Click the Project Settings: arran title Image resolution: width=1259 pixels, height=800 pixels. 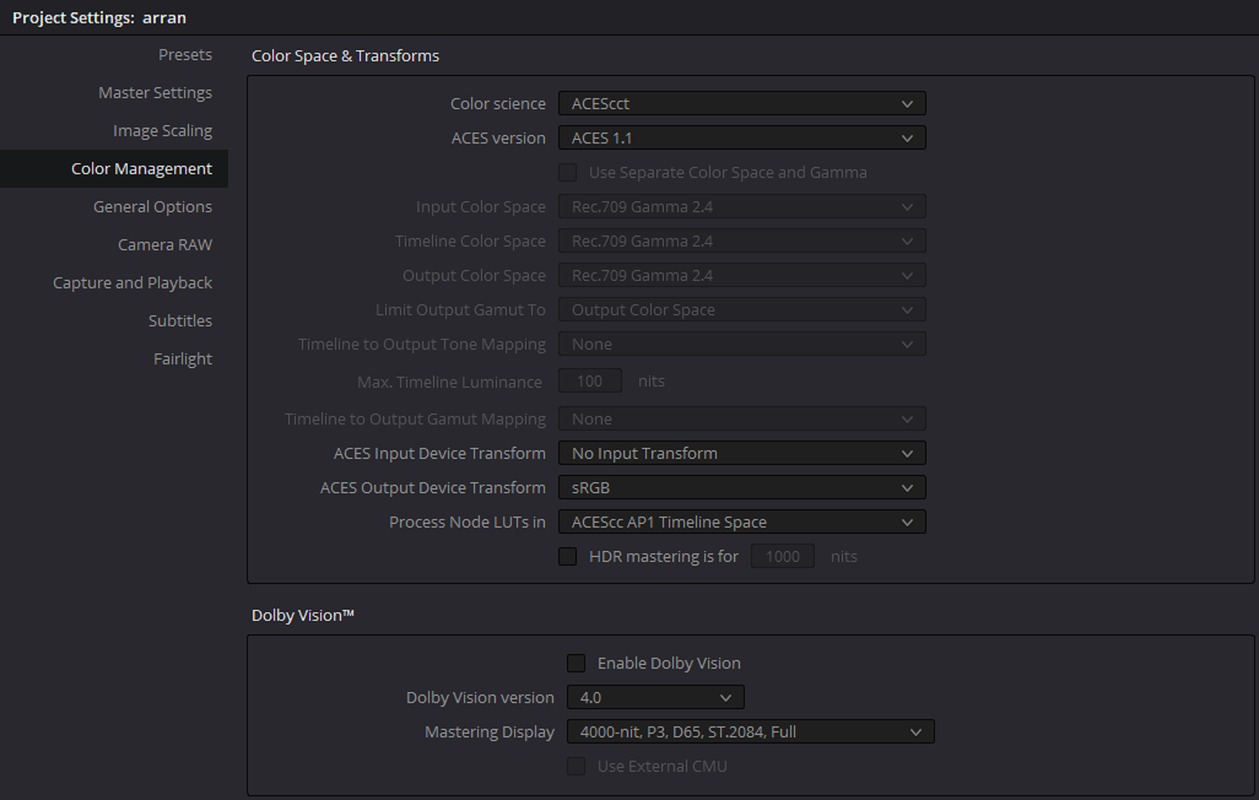pyautogui.click(x=99, y=17)
